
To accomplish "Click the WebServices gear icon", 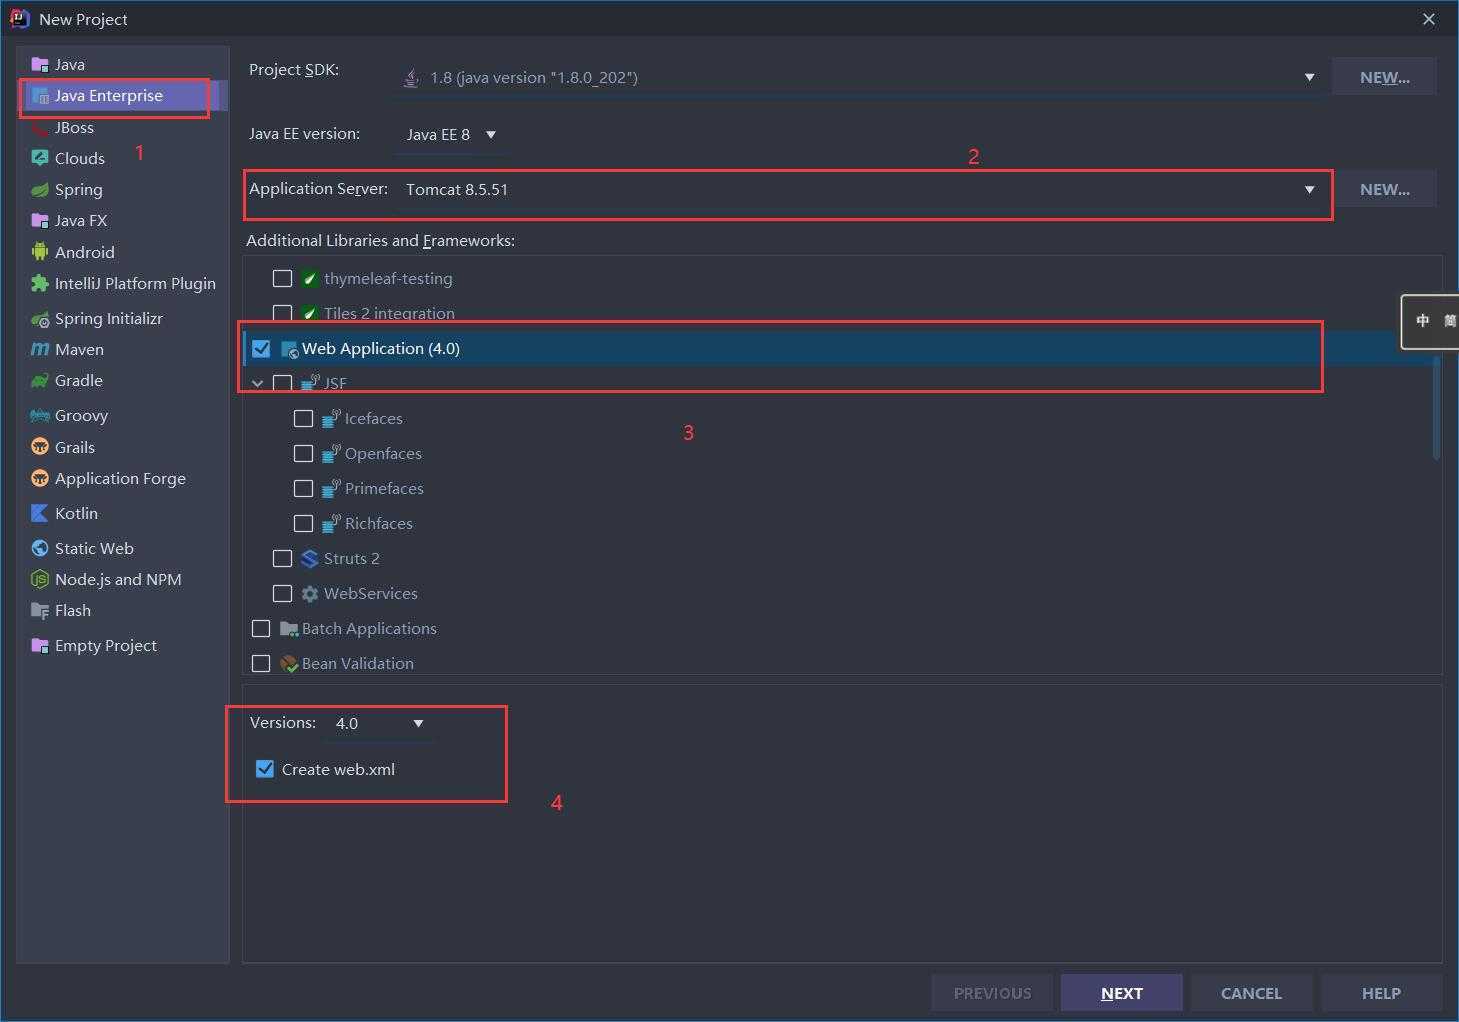I will click(x=310, y=593).
